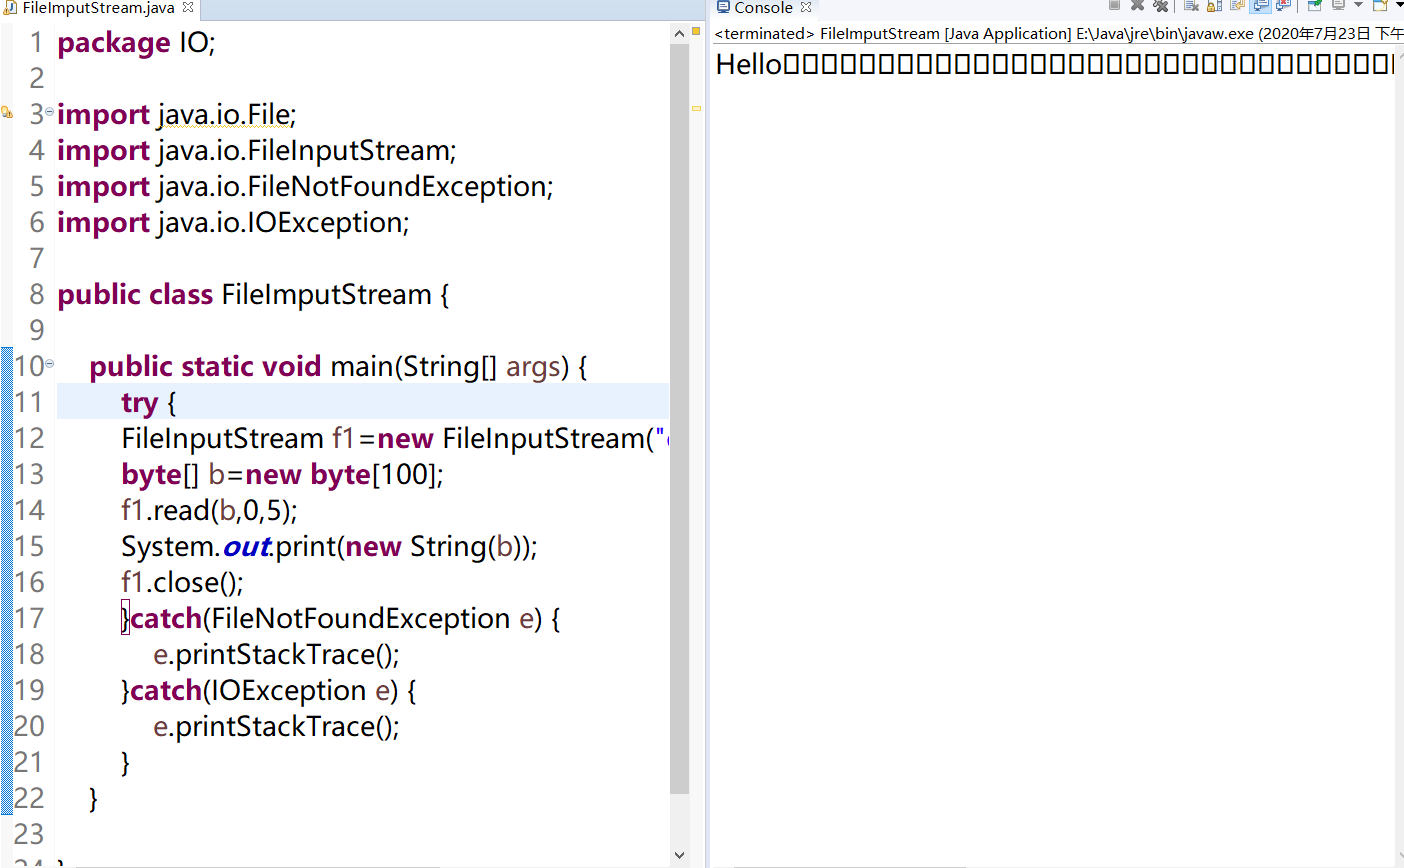Select the Console view tab
Image resolution: width=1404 pixels, height=868 pixels.
coord(763,8)
